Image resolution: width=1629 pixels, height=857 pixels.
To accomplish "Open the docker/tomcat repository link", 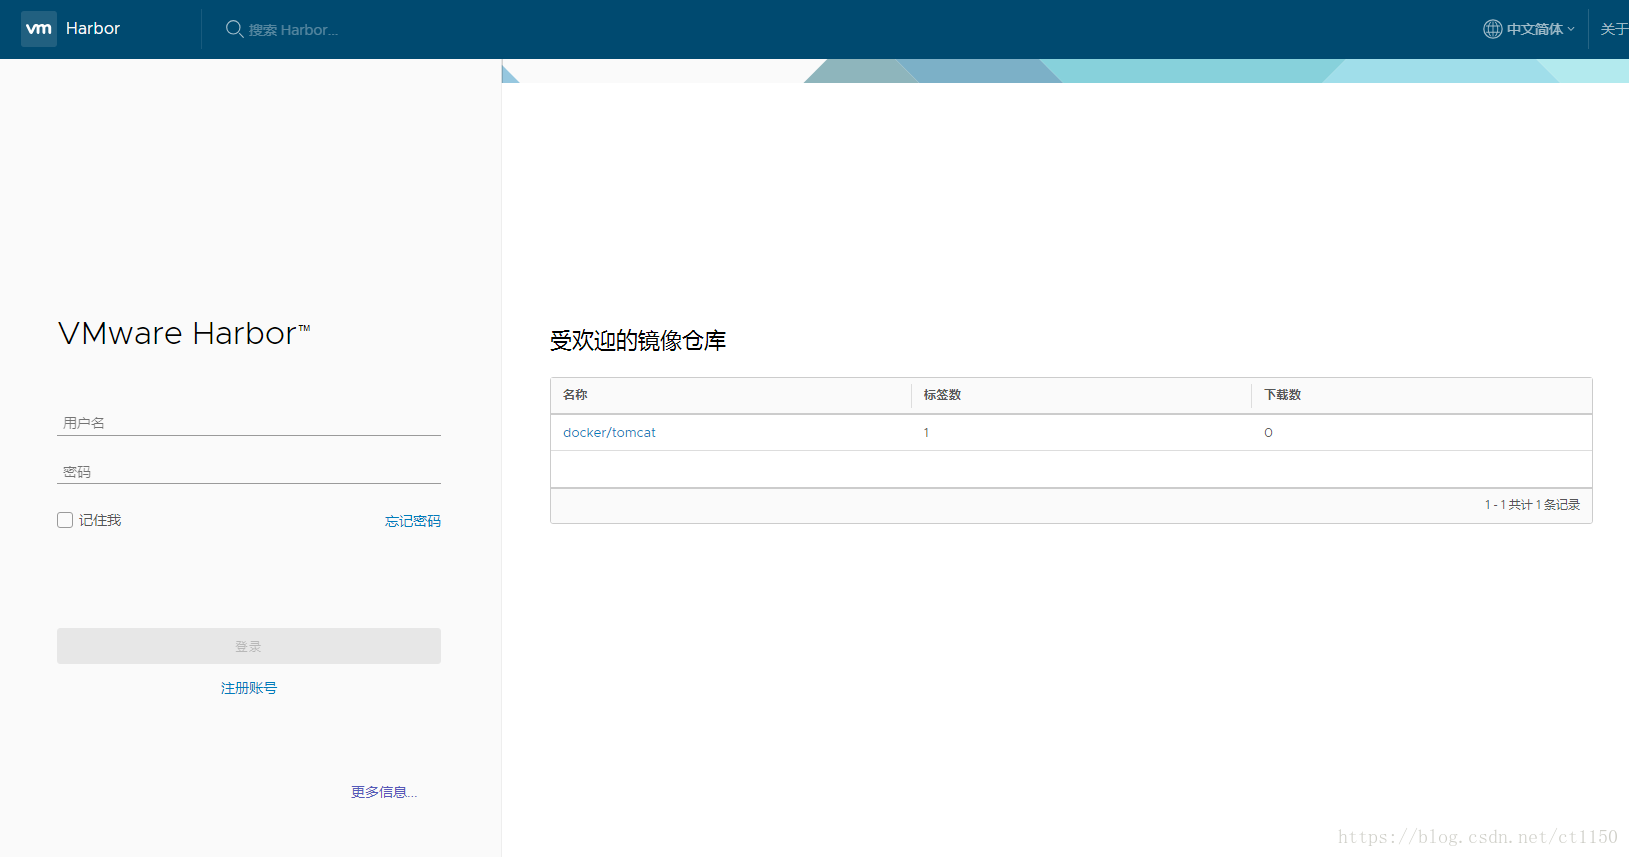I will click(x=609, y=433).
